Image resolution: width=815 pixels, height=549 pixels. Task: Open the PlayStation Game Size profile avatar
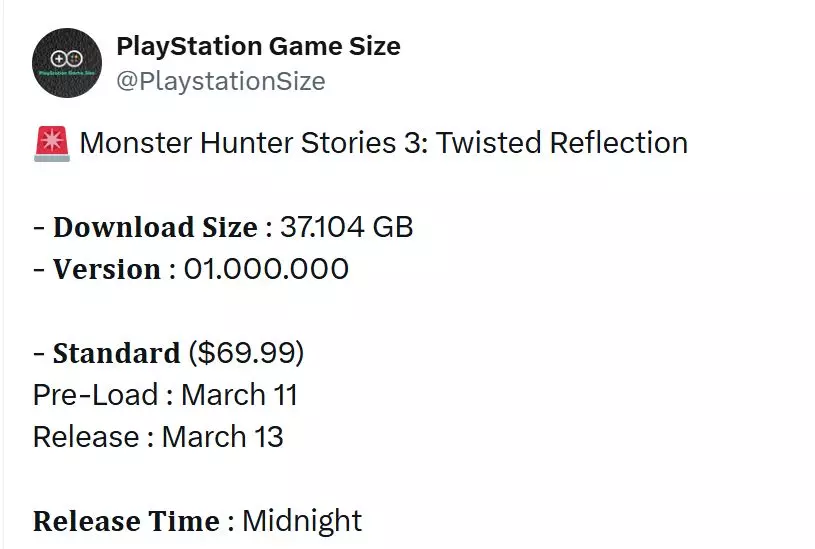[x=67, y=63]
